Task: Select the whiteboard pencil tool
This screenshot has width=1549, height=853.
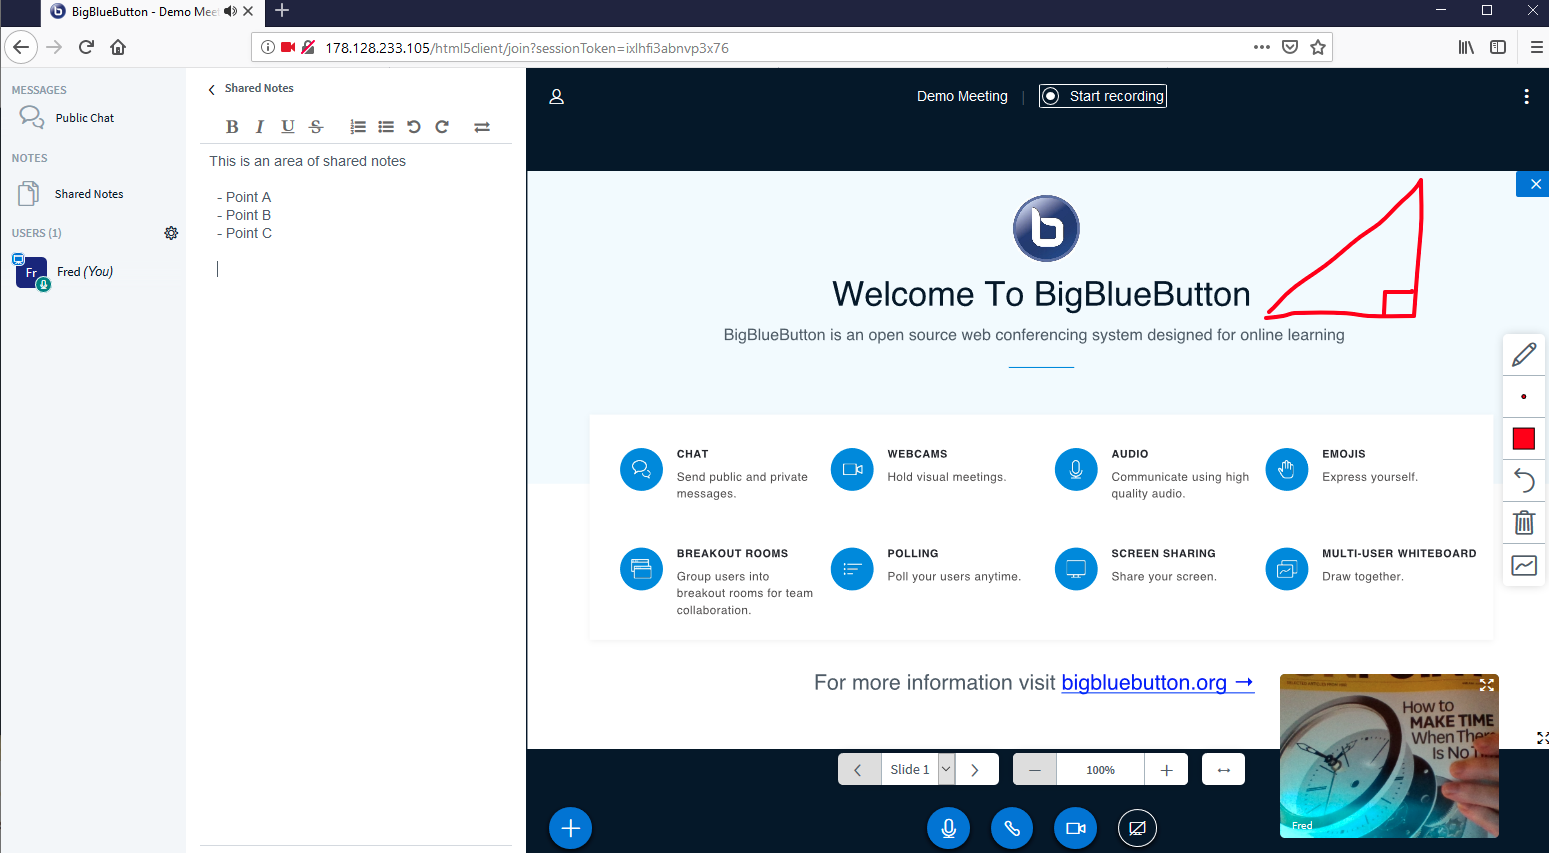Action: click(1524, 355)
